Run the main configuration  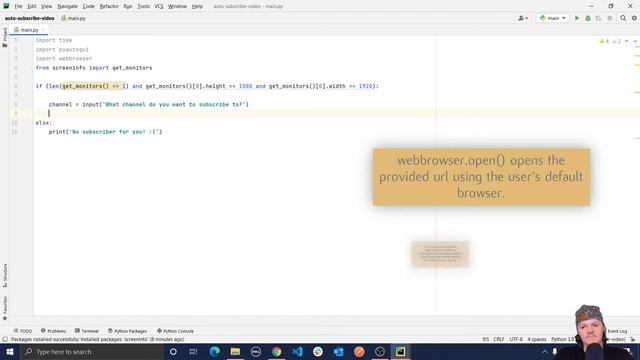point(577,18)
